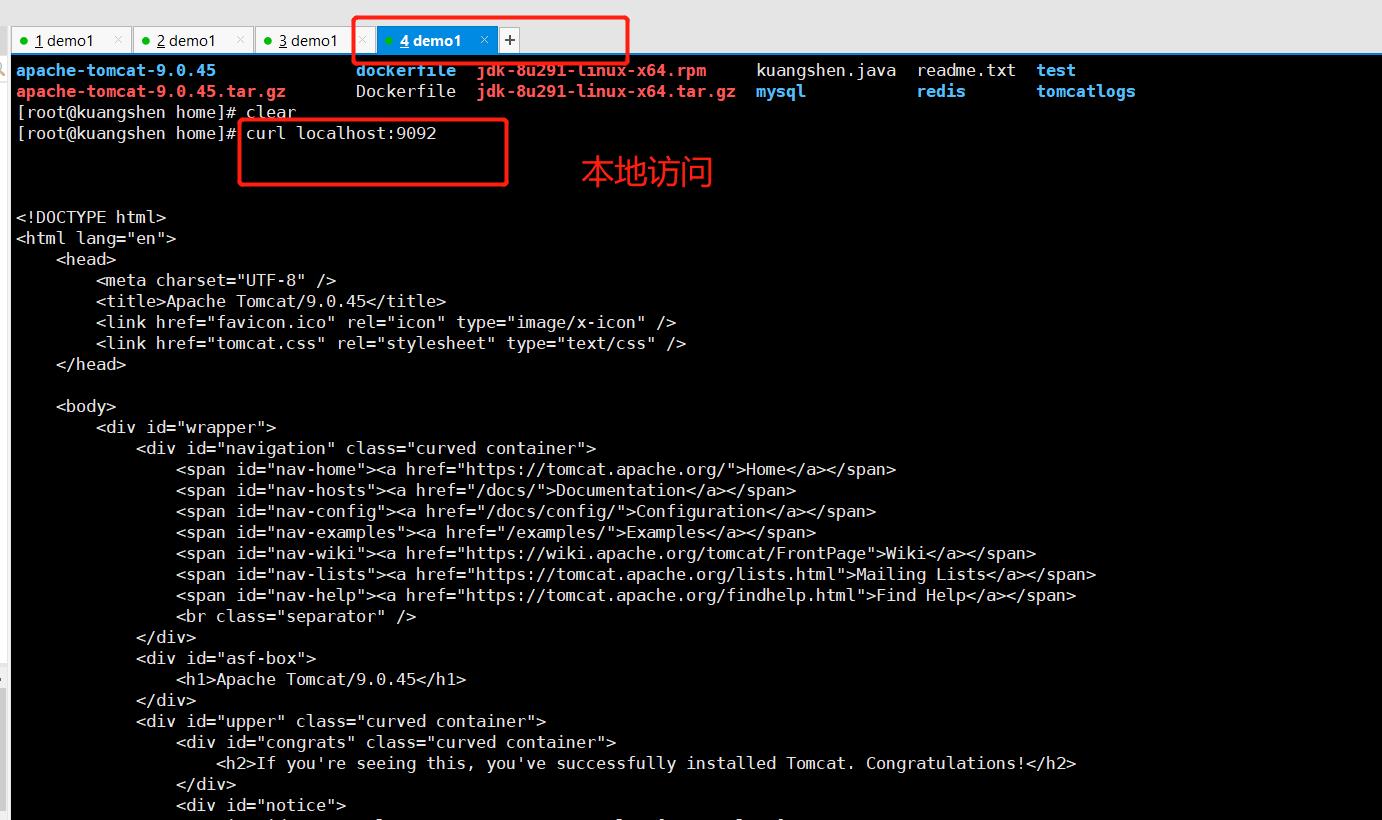Click the nav-wiki Wiki line
The image size is (1382, 820).
[606, 553]
